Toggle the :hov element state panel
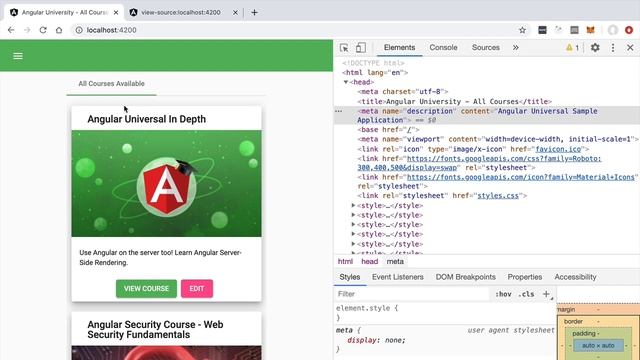This screenshot has width=640, height=360. (x=503, y=294)
